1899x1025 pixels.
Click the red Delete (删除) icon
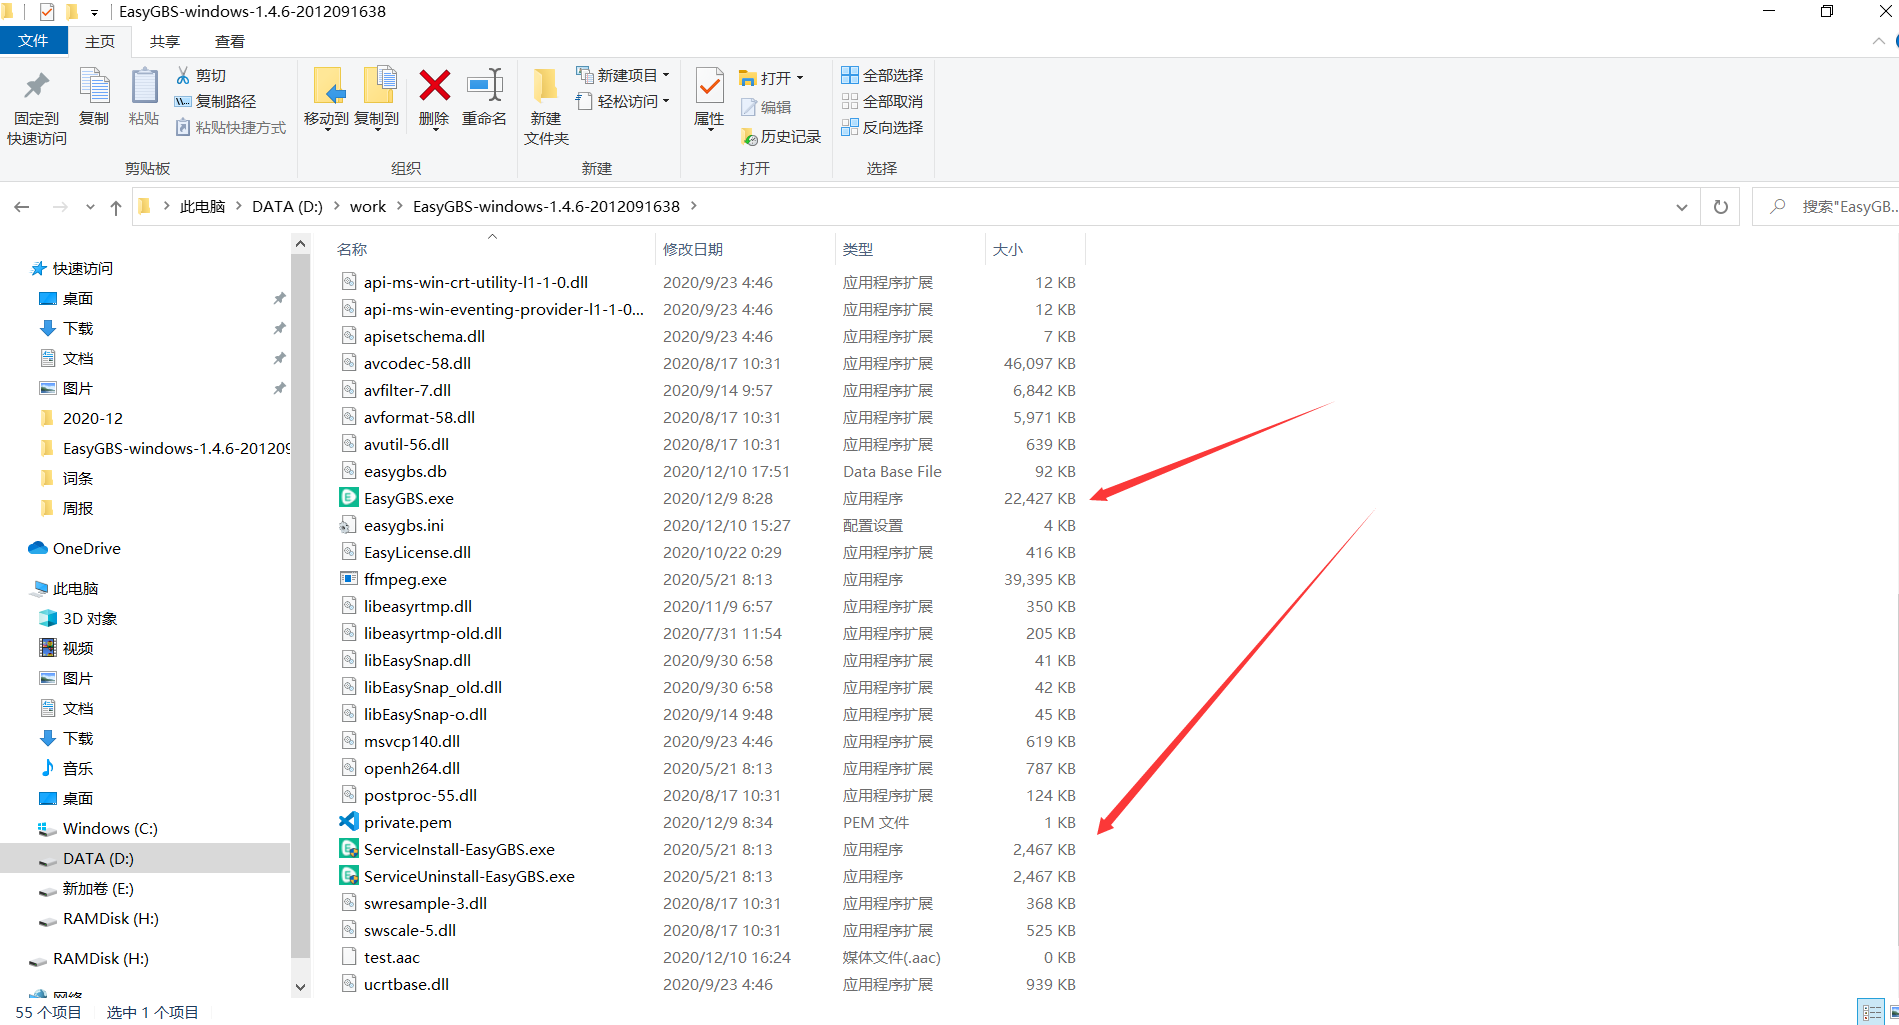(x=434, y=86)
